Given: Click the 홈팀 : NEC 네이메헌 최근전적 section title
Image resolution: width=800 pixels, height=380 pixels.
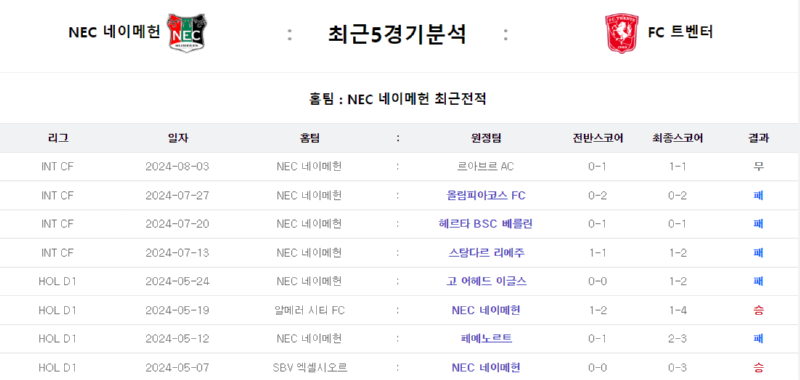Looking at the screenshot, I should click(x=397, y=98).
